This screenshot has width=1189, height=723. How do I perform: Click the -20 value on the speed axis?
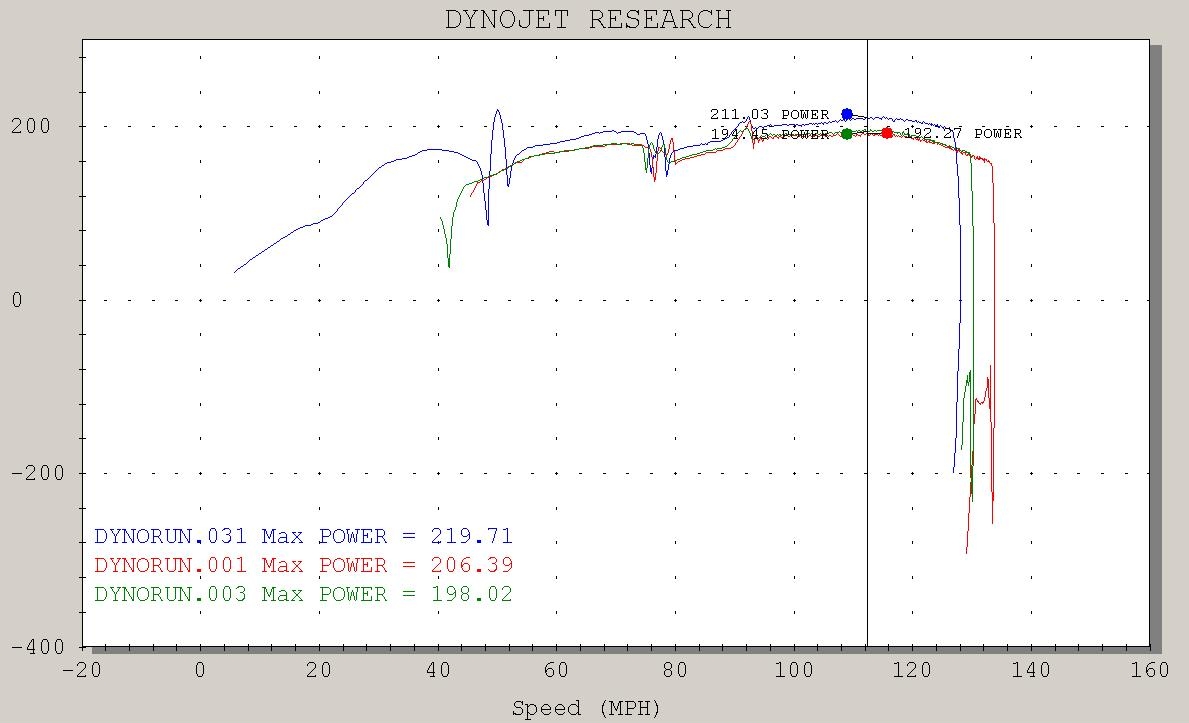82,670
